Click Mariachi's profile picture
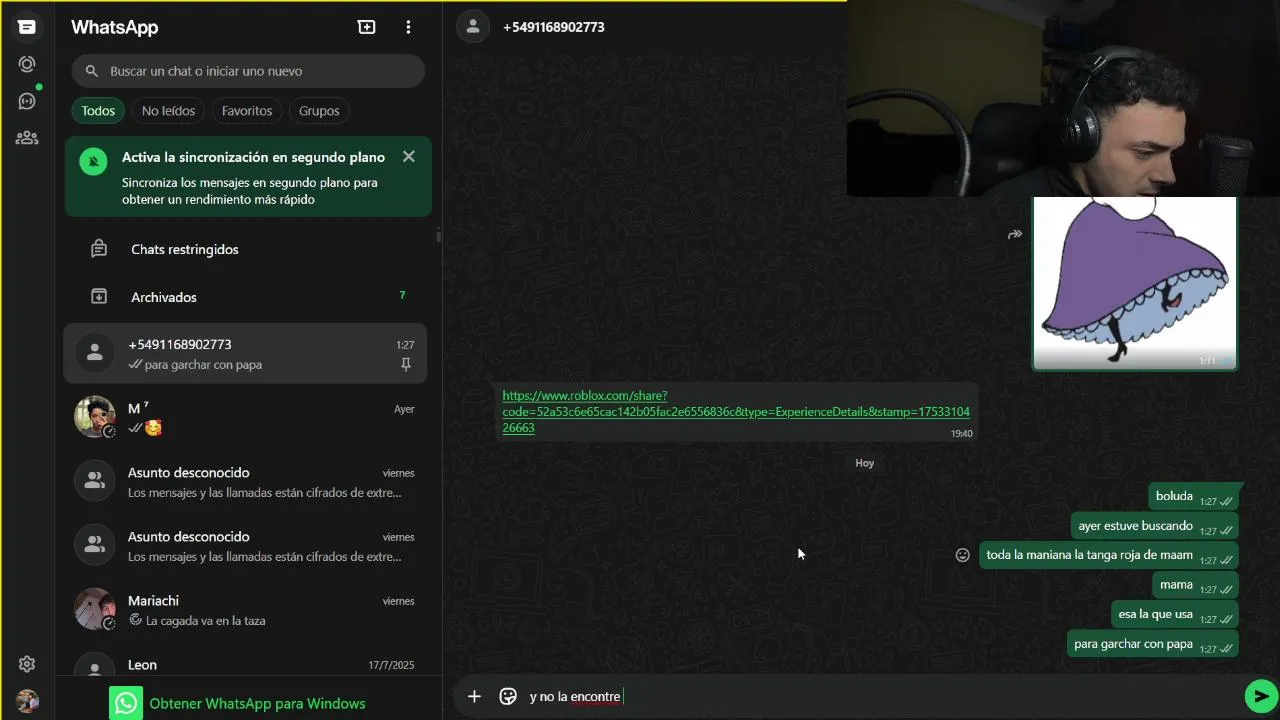1280x720 pixels. (95, 609)
